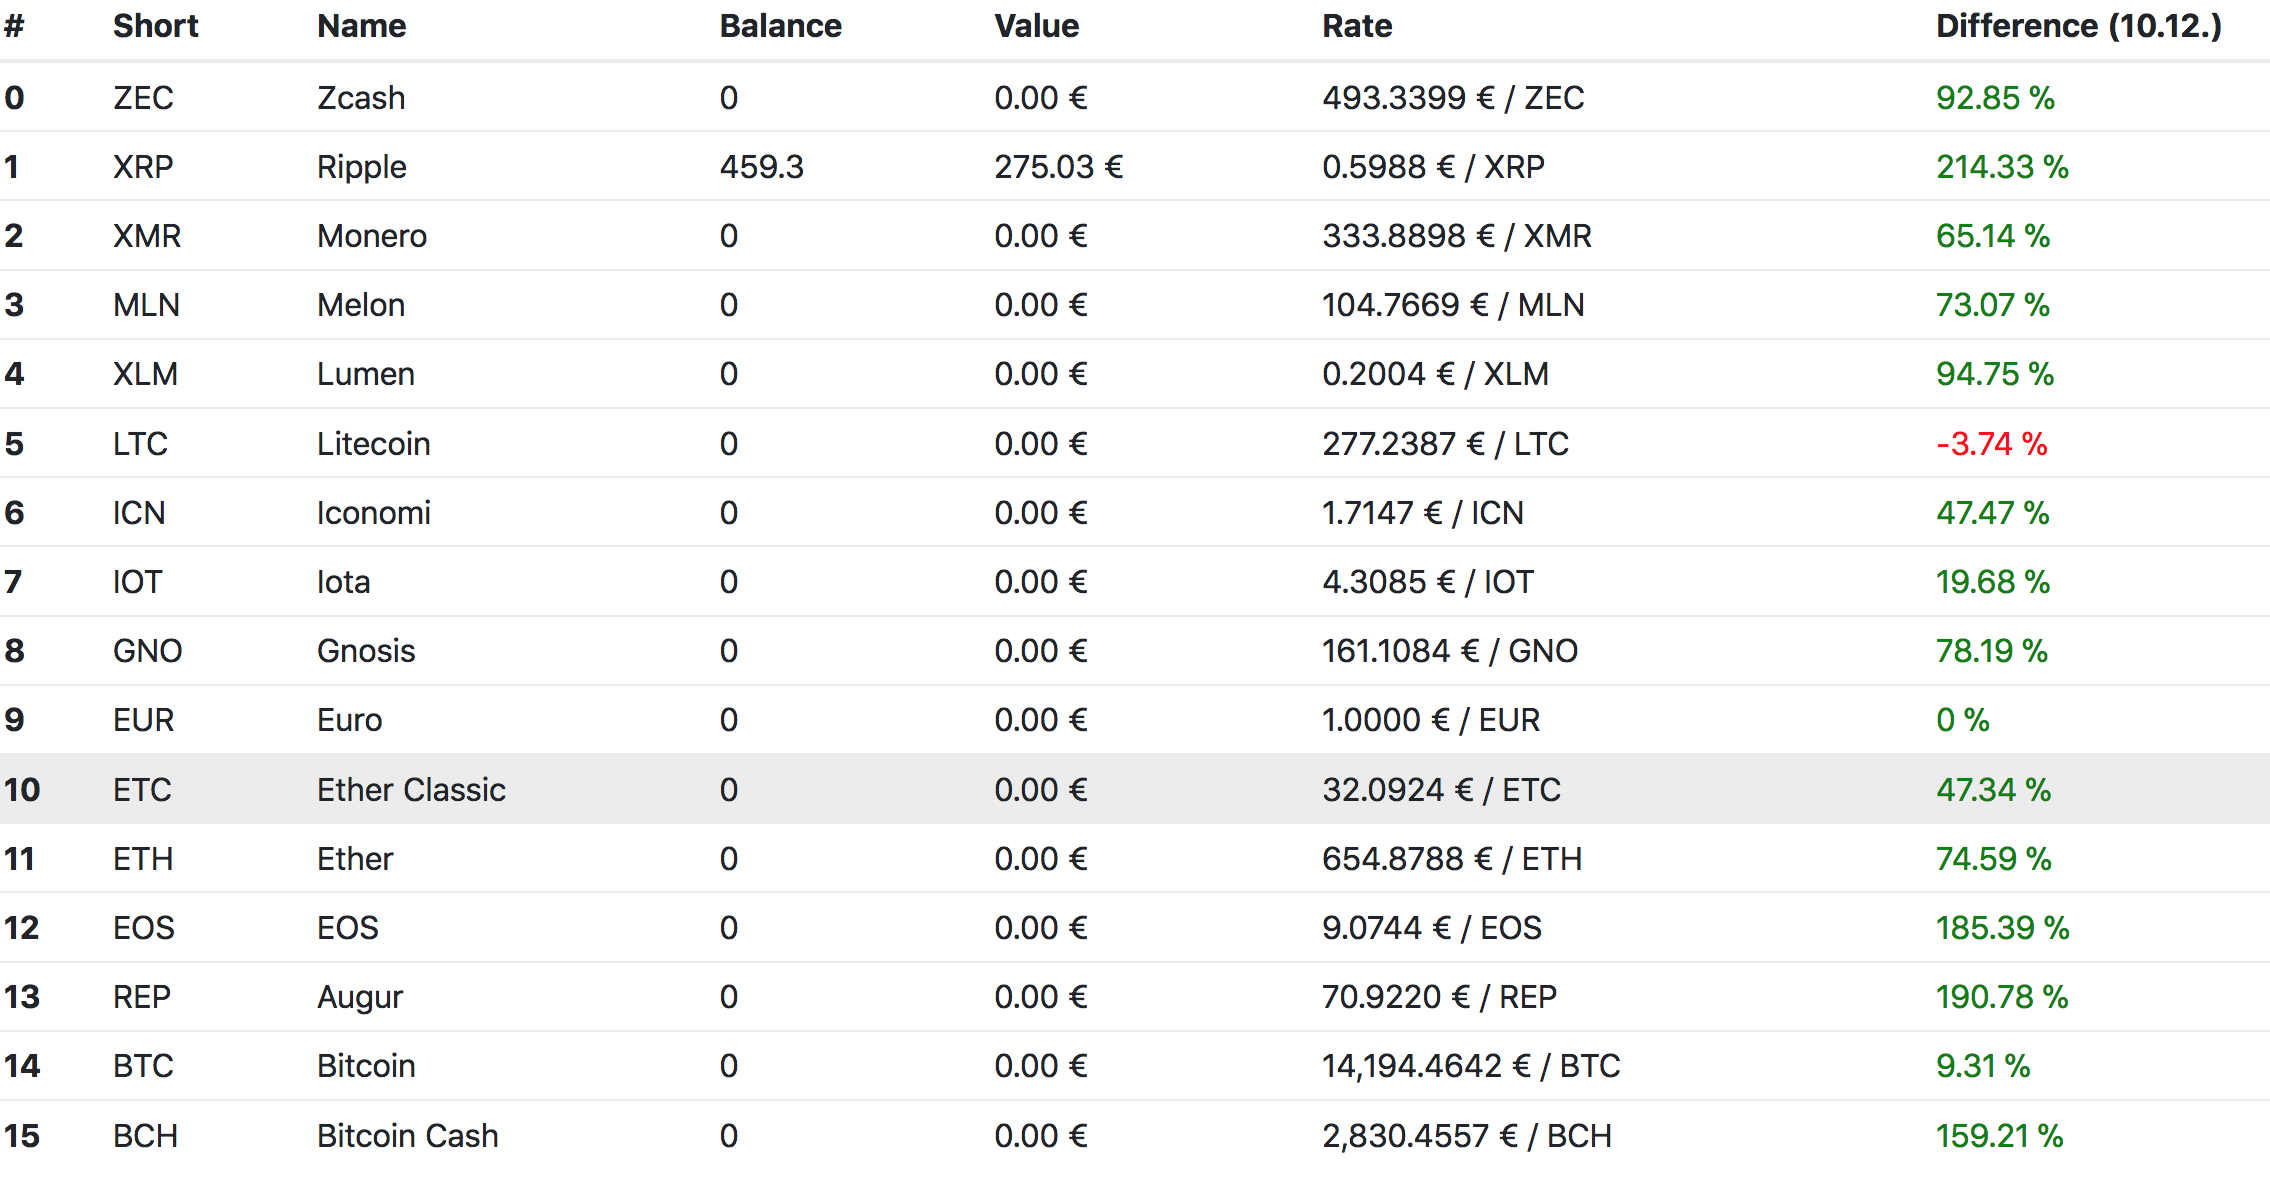Click the 1.7147 € / ICN rate
The image size is (2270, 1186).
point(1423,513)
